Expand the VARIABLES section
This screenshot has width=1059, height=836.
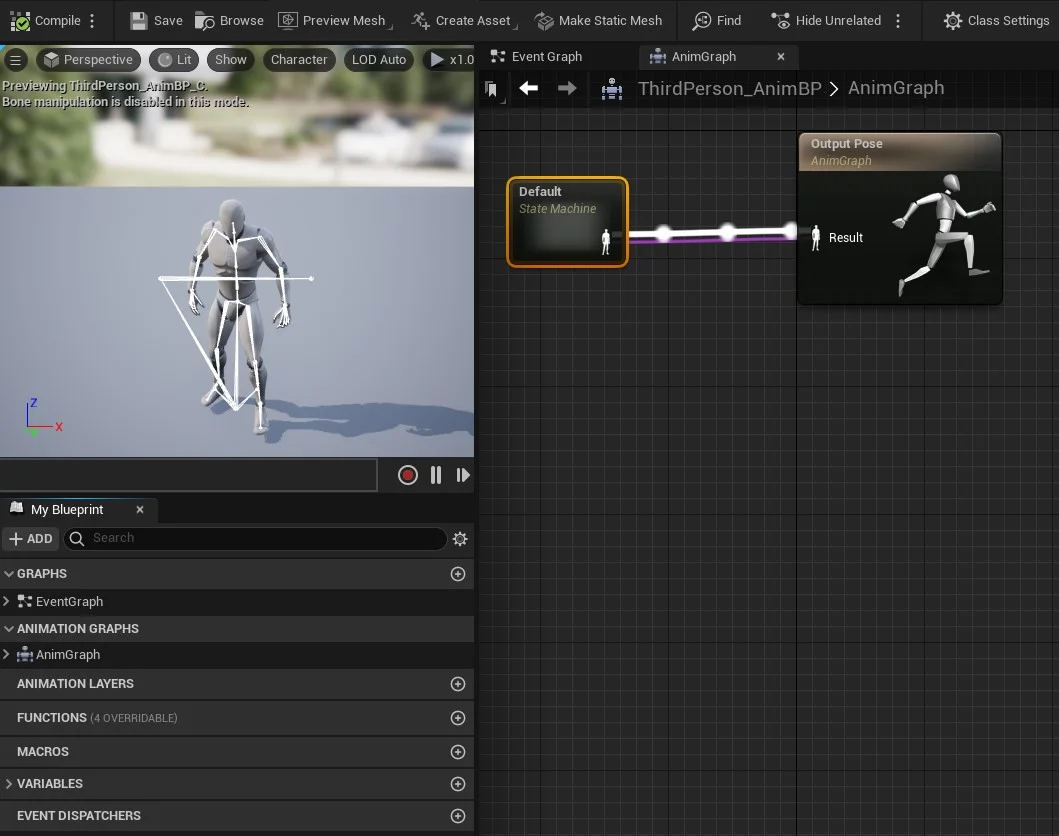[x=9, y=784]
